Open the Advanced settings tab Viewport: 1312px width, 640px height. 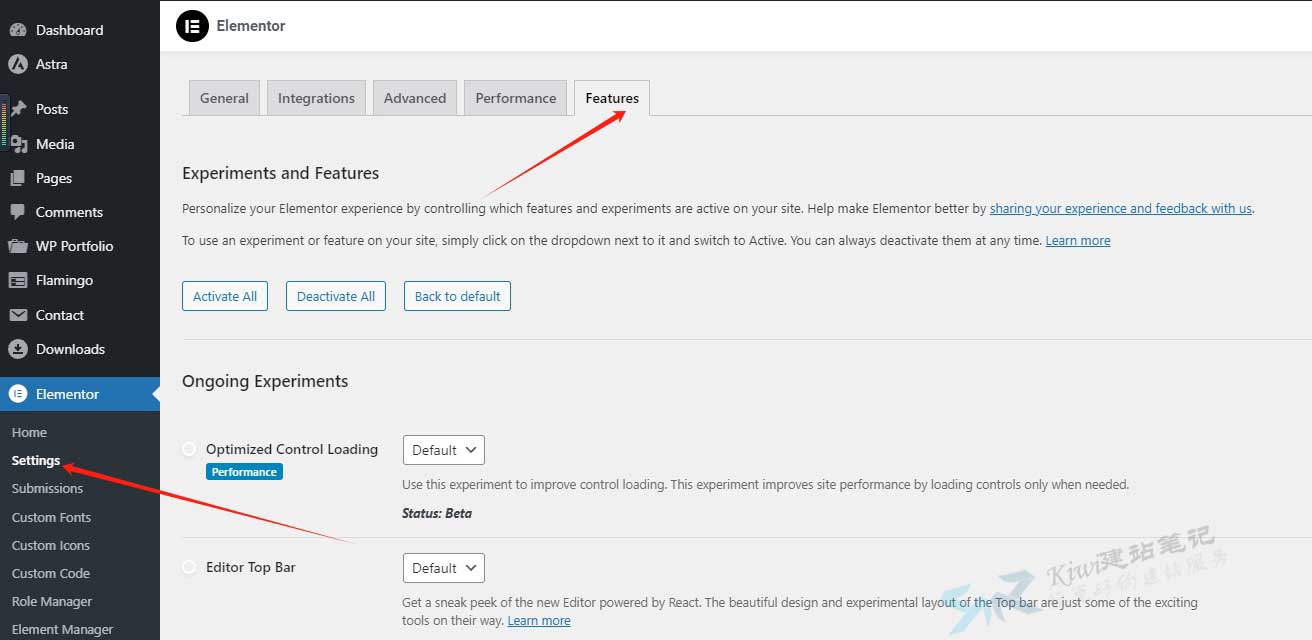coord(414,98)
